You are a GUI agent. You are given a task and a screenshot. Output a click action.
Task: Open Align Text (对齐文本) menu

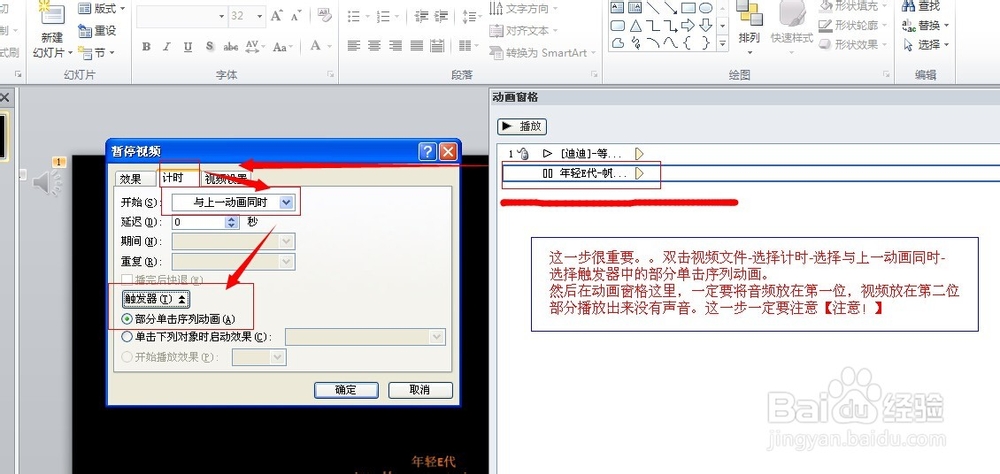pyautogui.click(x=523, y=31)
